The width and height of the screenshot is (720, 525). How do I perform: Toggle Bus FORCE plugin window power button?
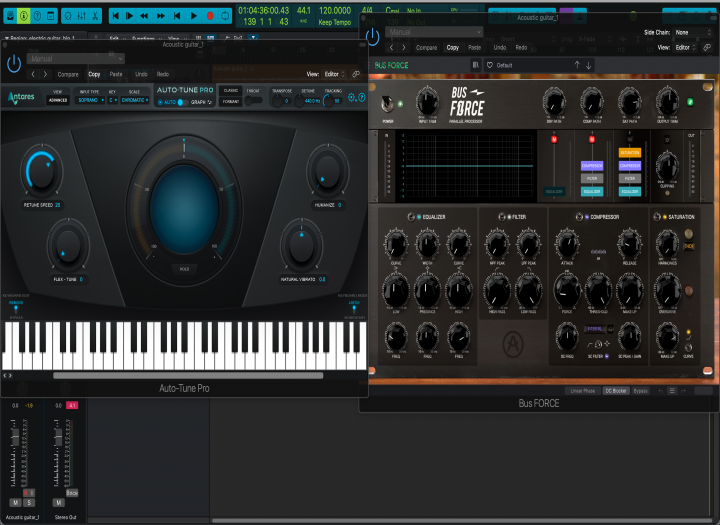[x=372, y=37]
